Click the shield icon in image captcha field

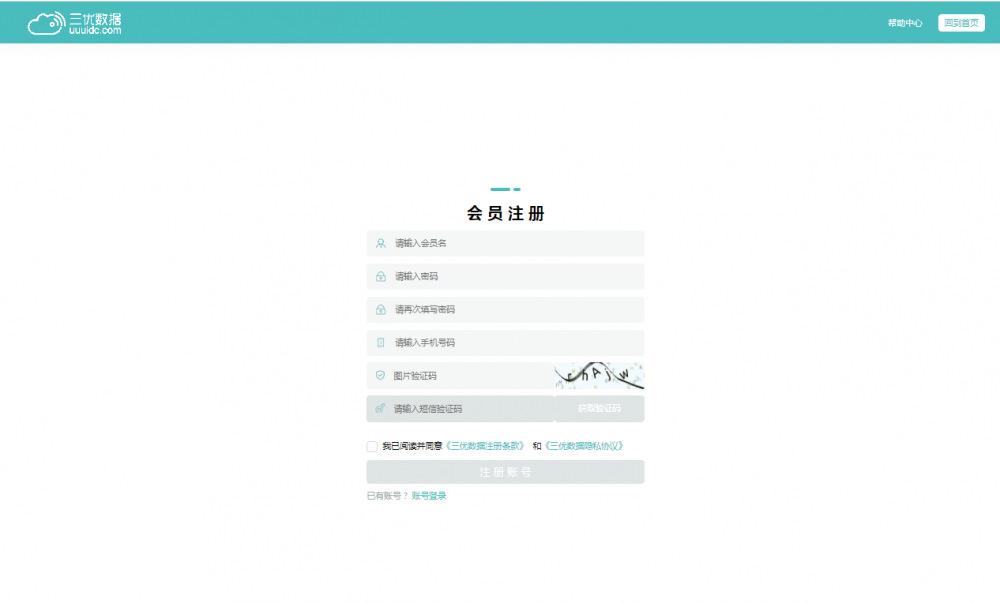pyautogui.click(x=380, y=376)
